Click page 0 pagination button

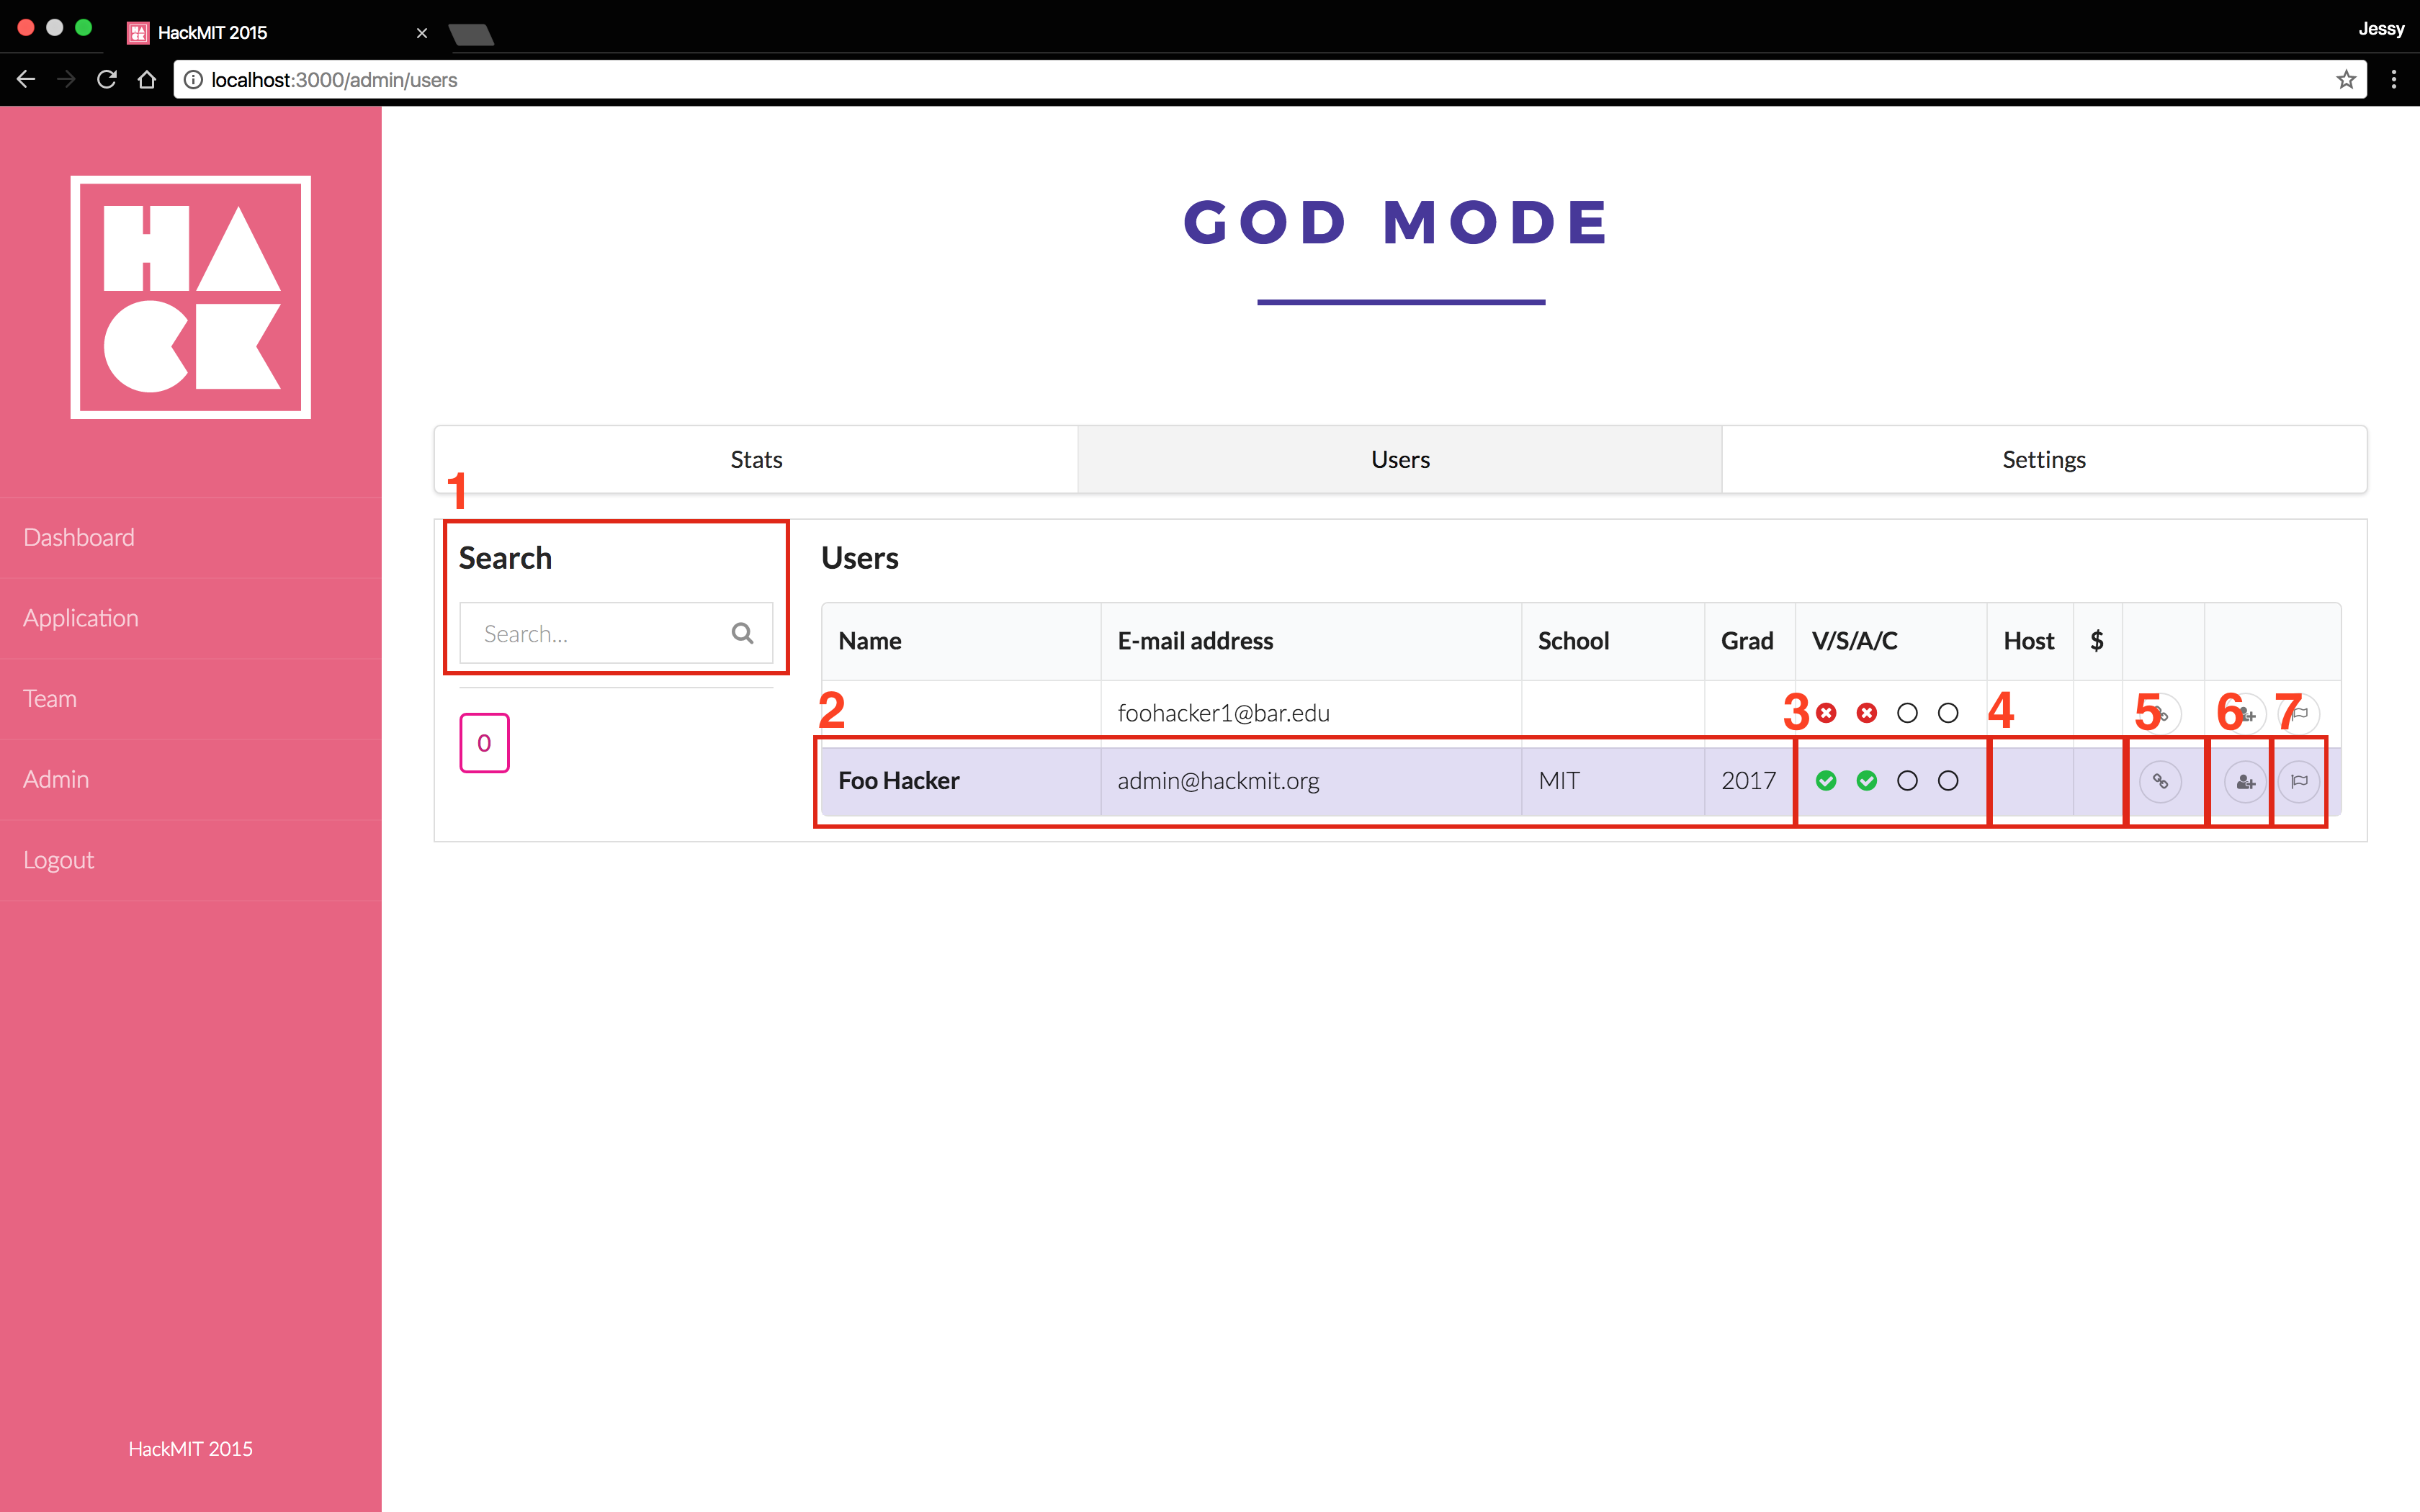[484, 743]
